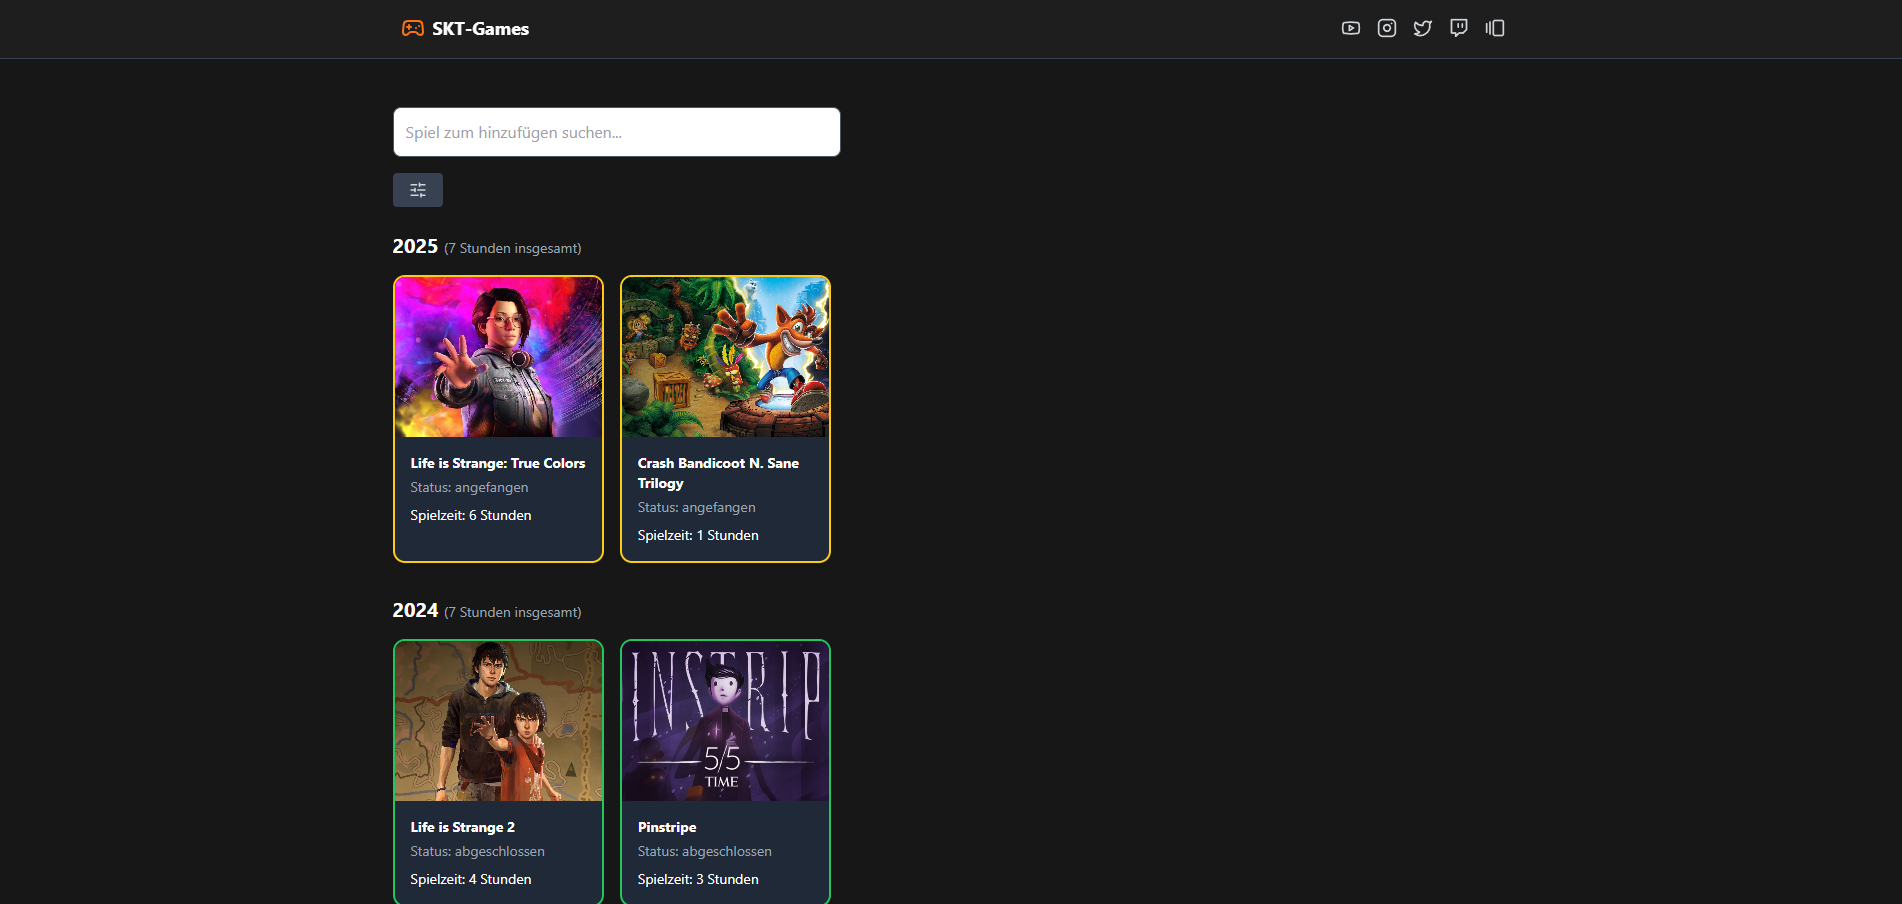Viewport: 1902px width, 904px height.
Task: Click the Pinstripe cover artwork
Action: 725,721
